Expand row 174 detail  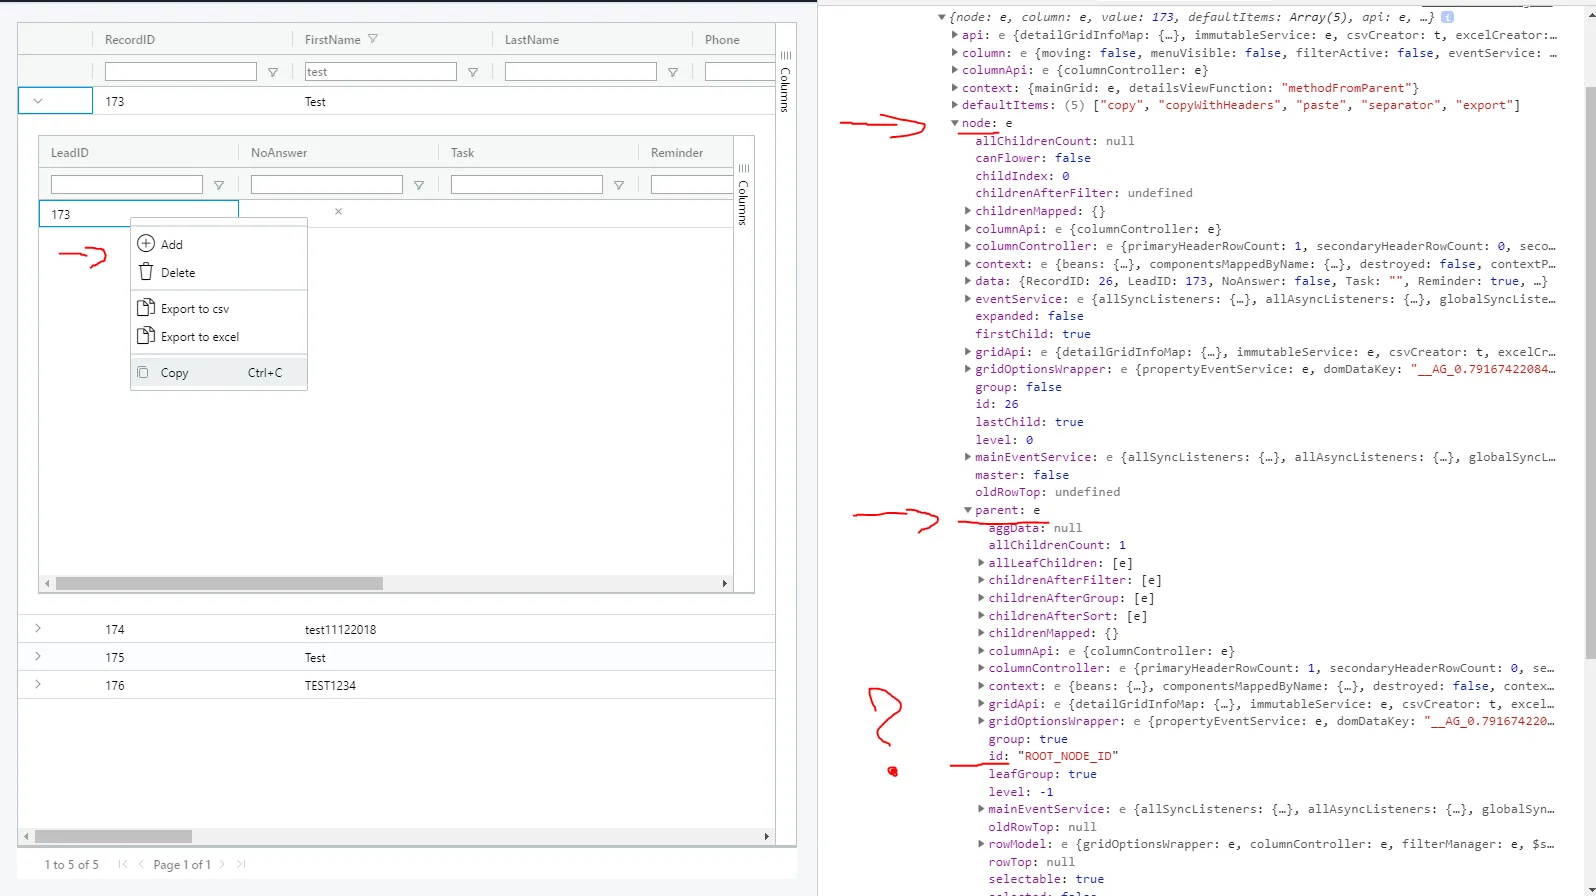(x=38, y=629)
